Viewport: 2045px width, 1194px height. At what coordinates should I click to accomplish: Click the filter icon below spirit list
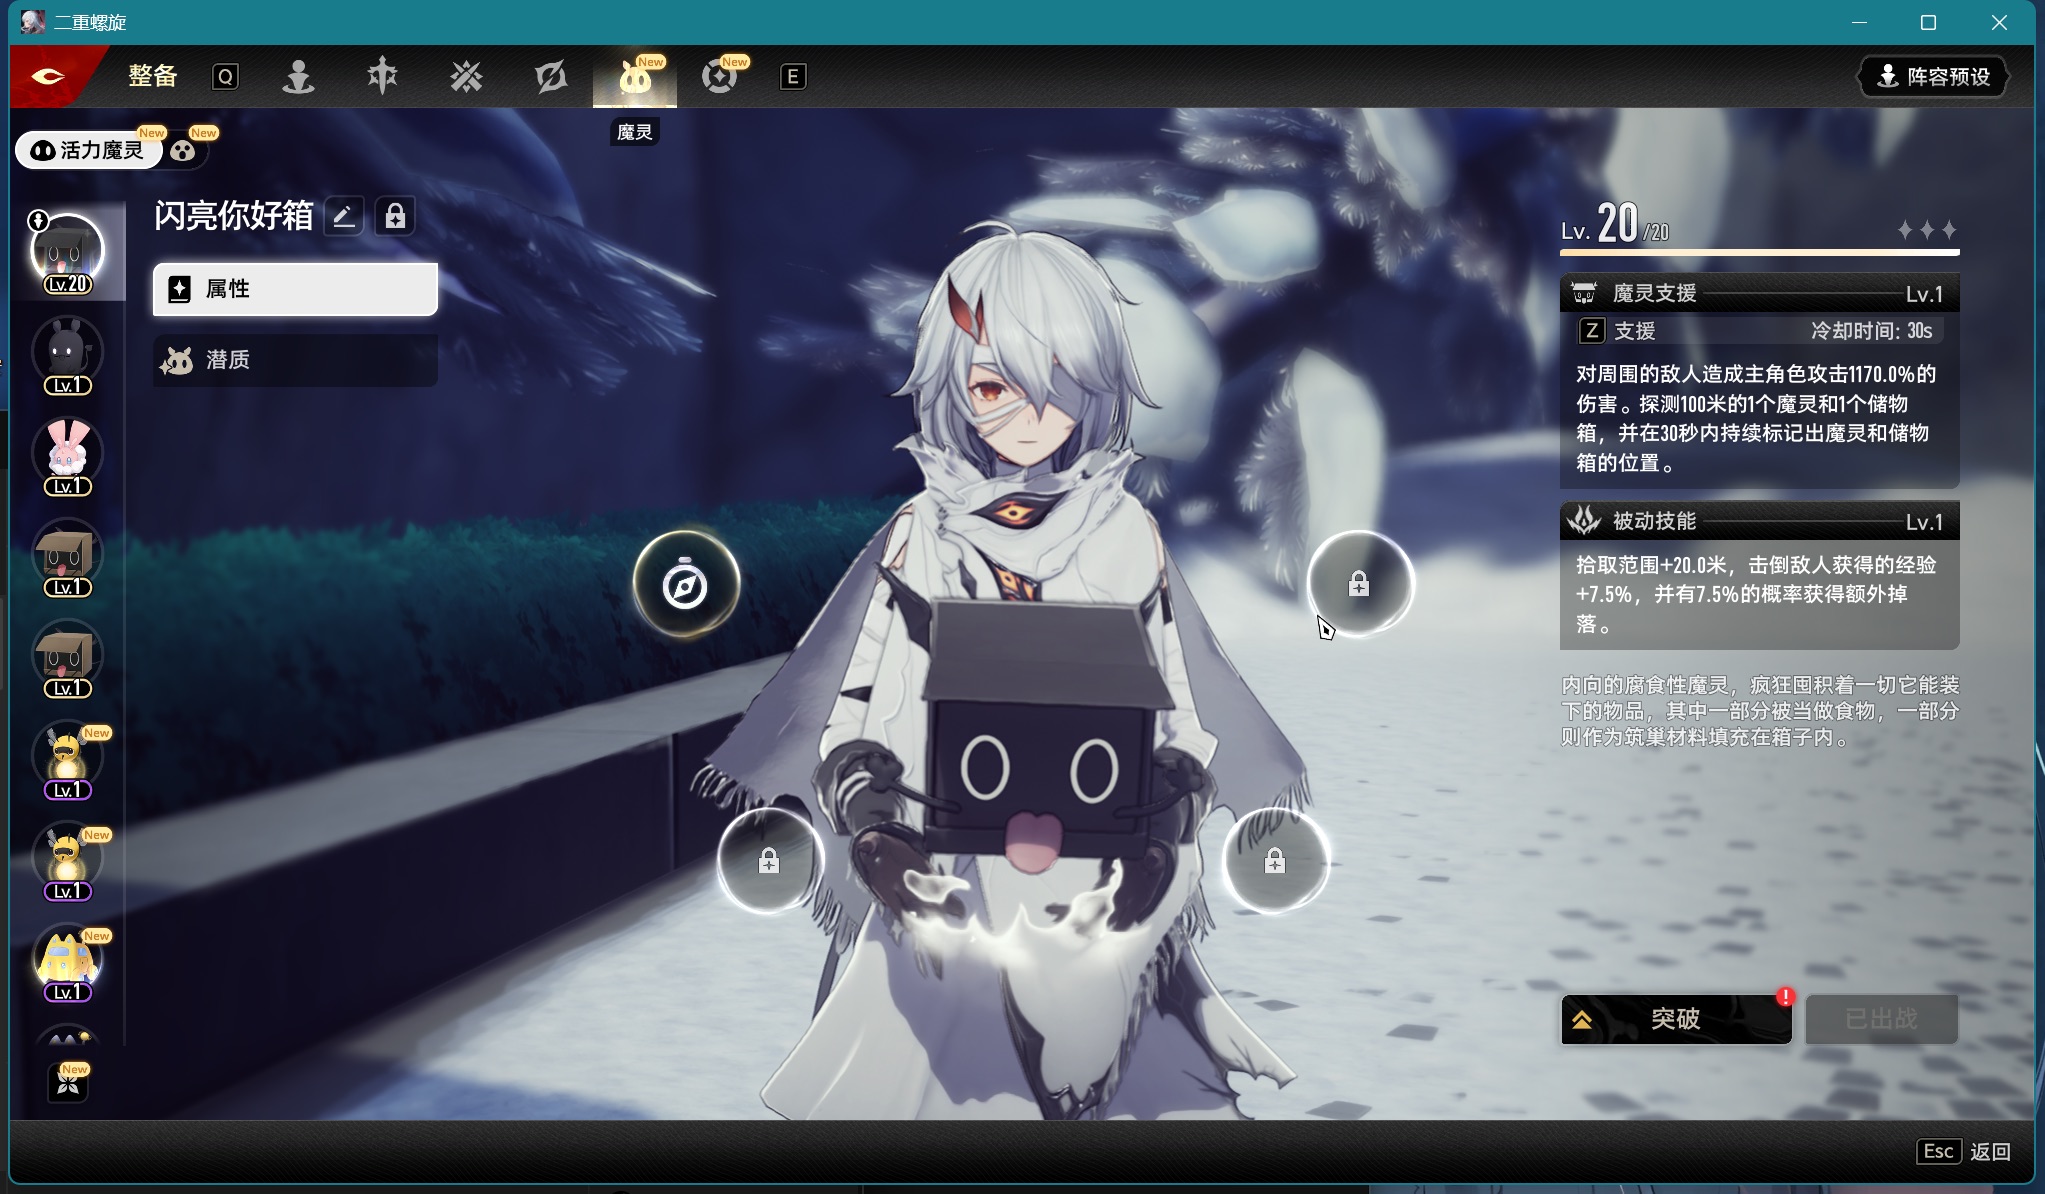(68, 1083)
